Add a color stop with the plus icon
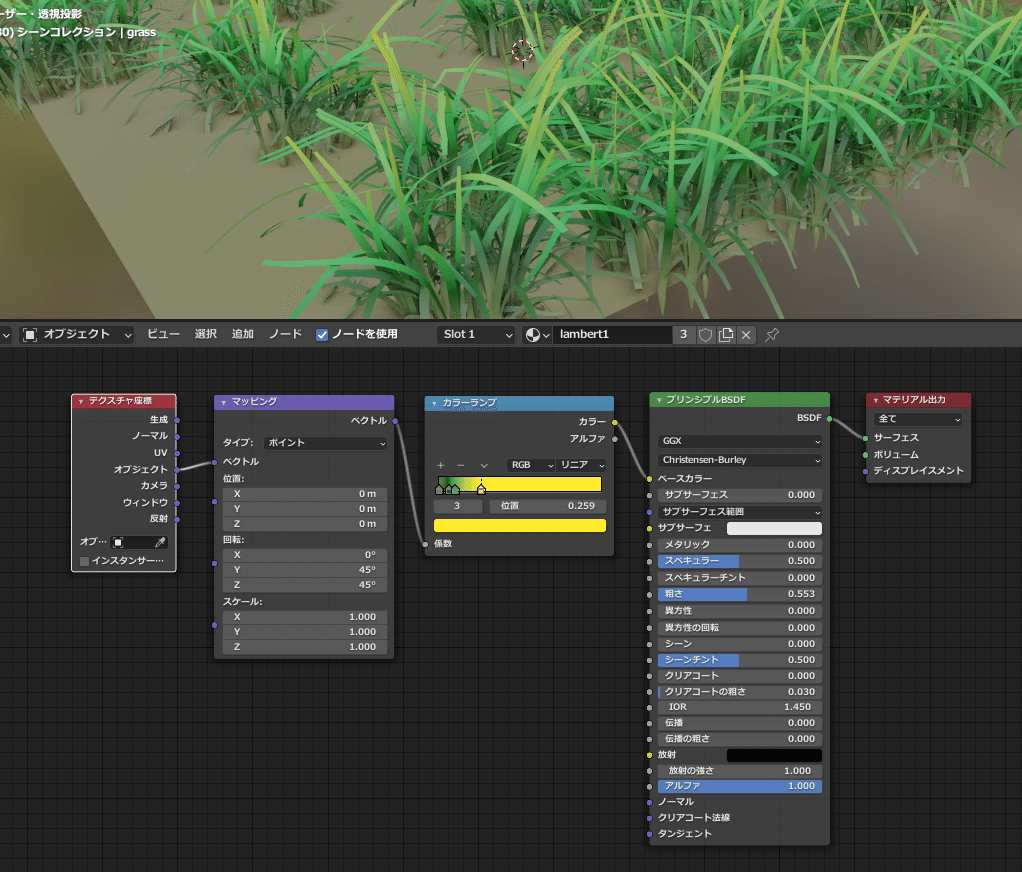Viewport: 1022px width, 872px height. pos(440,465)
